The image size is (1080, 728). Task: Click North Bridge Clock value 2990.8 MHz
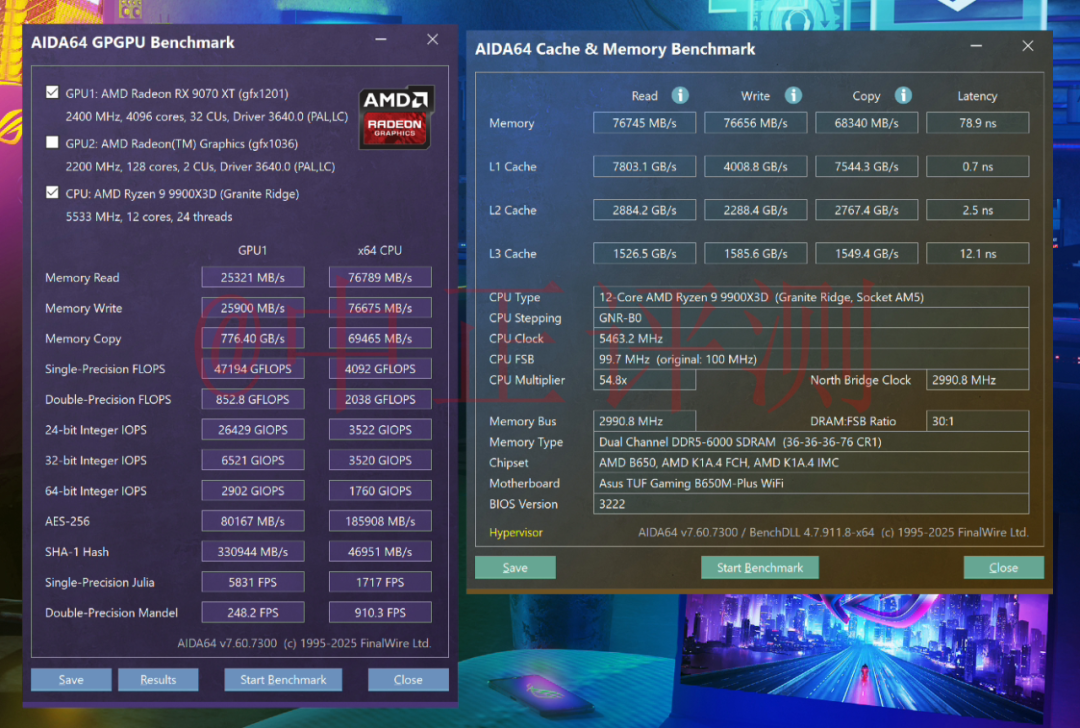[x=978, y=379]
